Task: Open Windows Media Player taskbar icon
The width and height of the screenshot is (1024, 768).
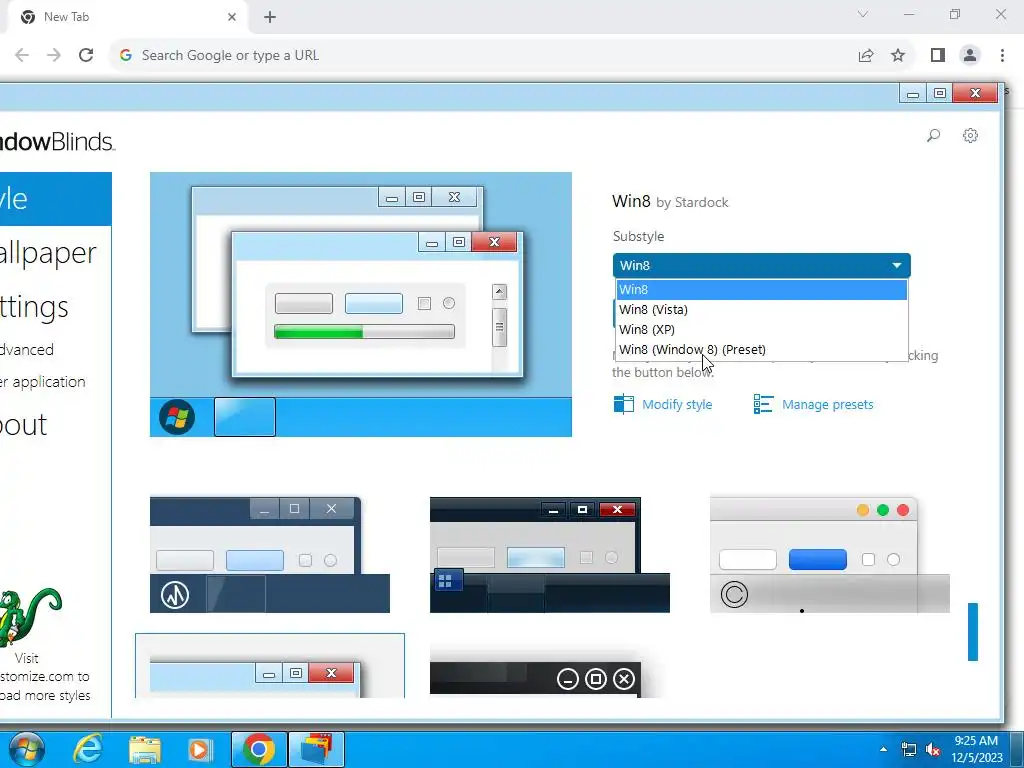Action: 200,749
